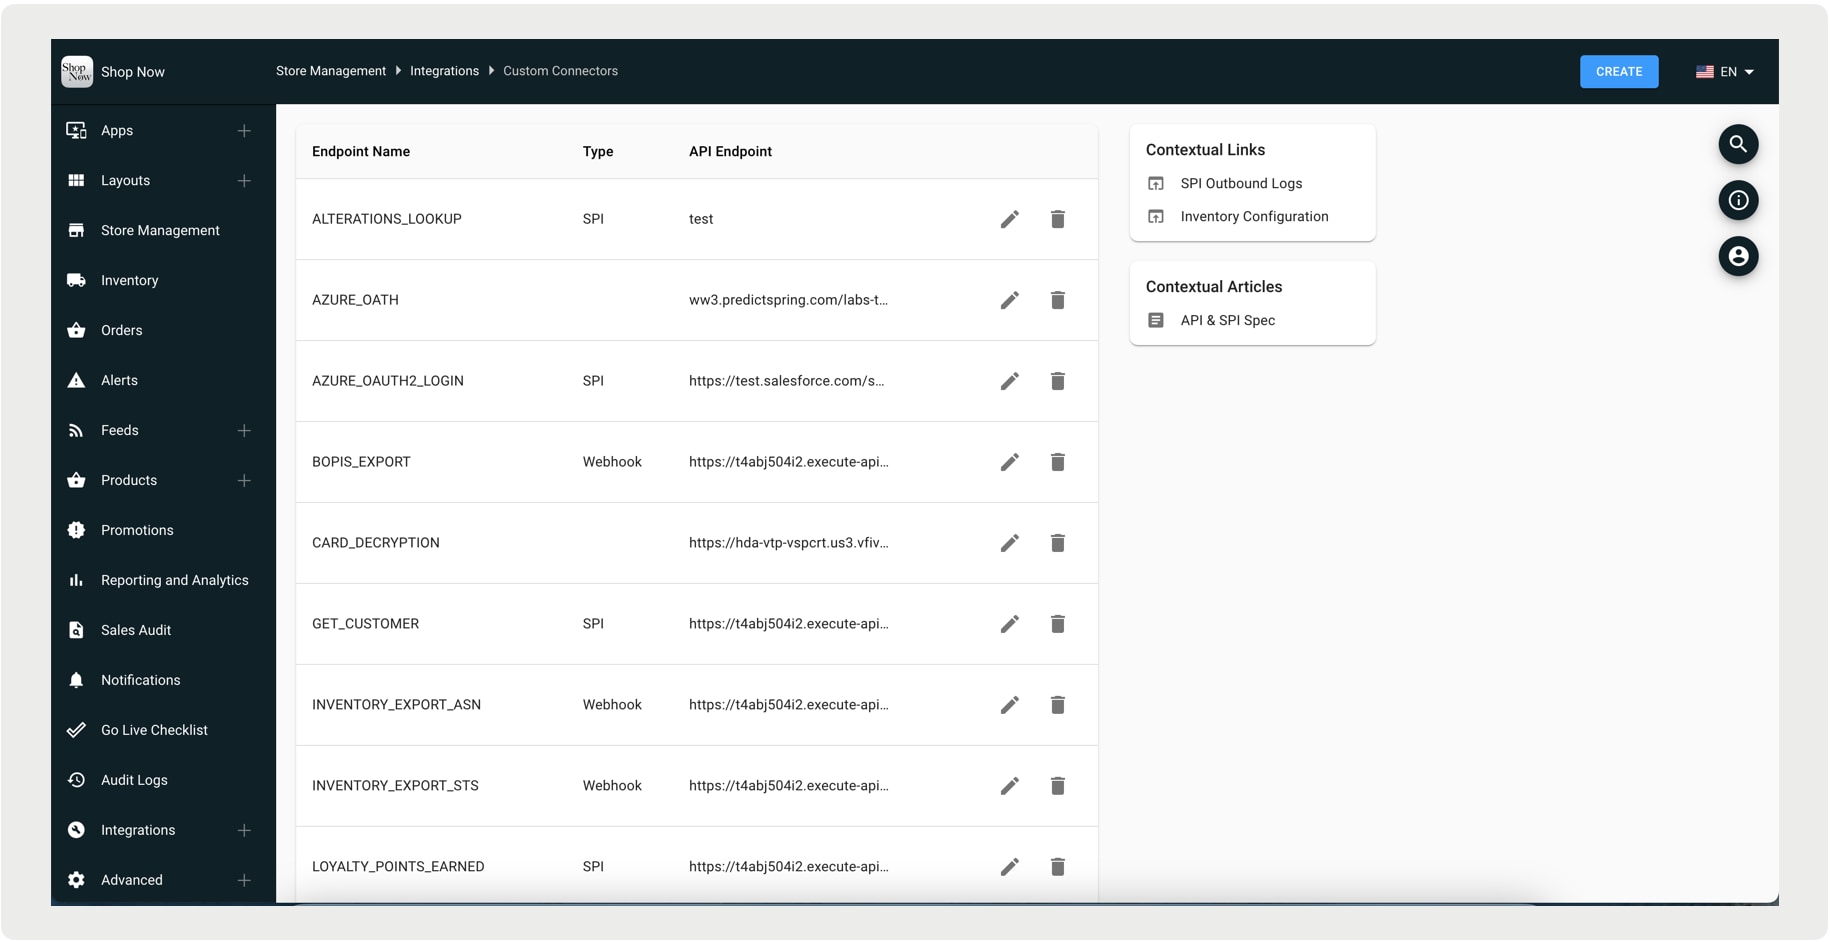Open Inventory in the sidebar
The width and height of the screenshot is (1830, 942).
tap(129, 281)
